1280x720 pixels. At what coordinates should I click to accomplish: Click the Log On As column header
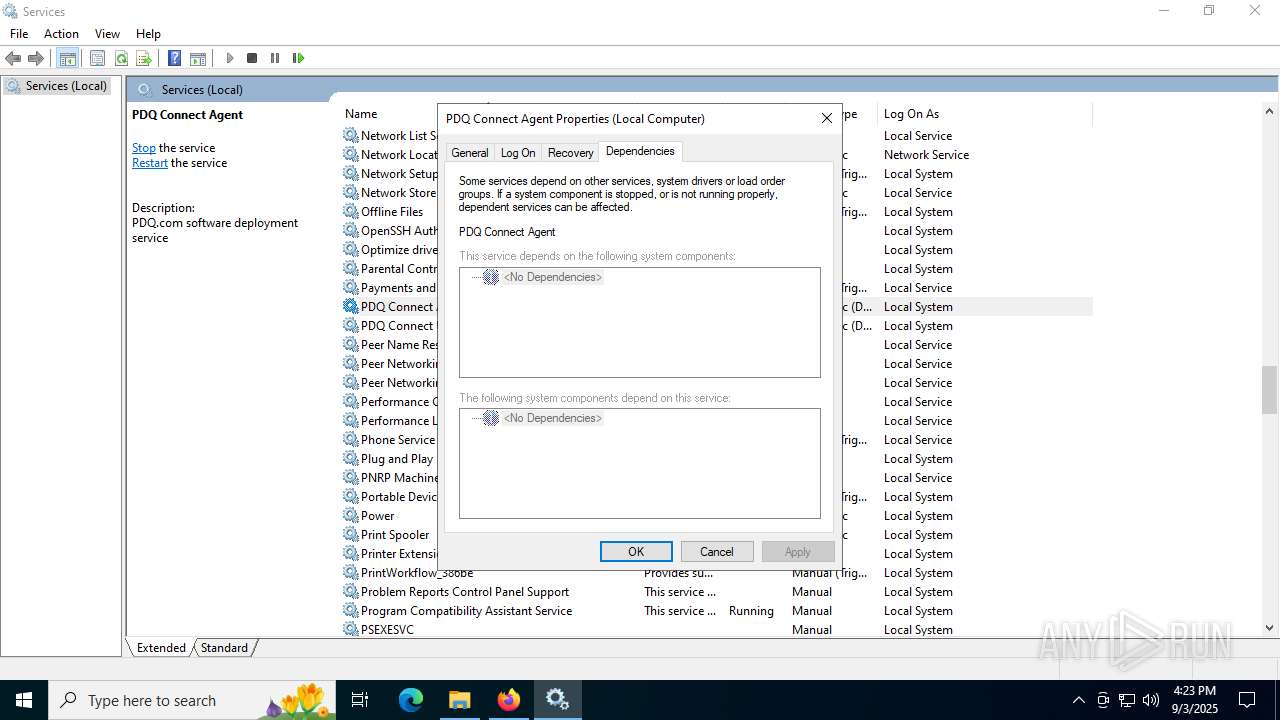[x=911, y=114]
